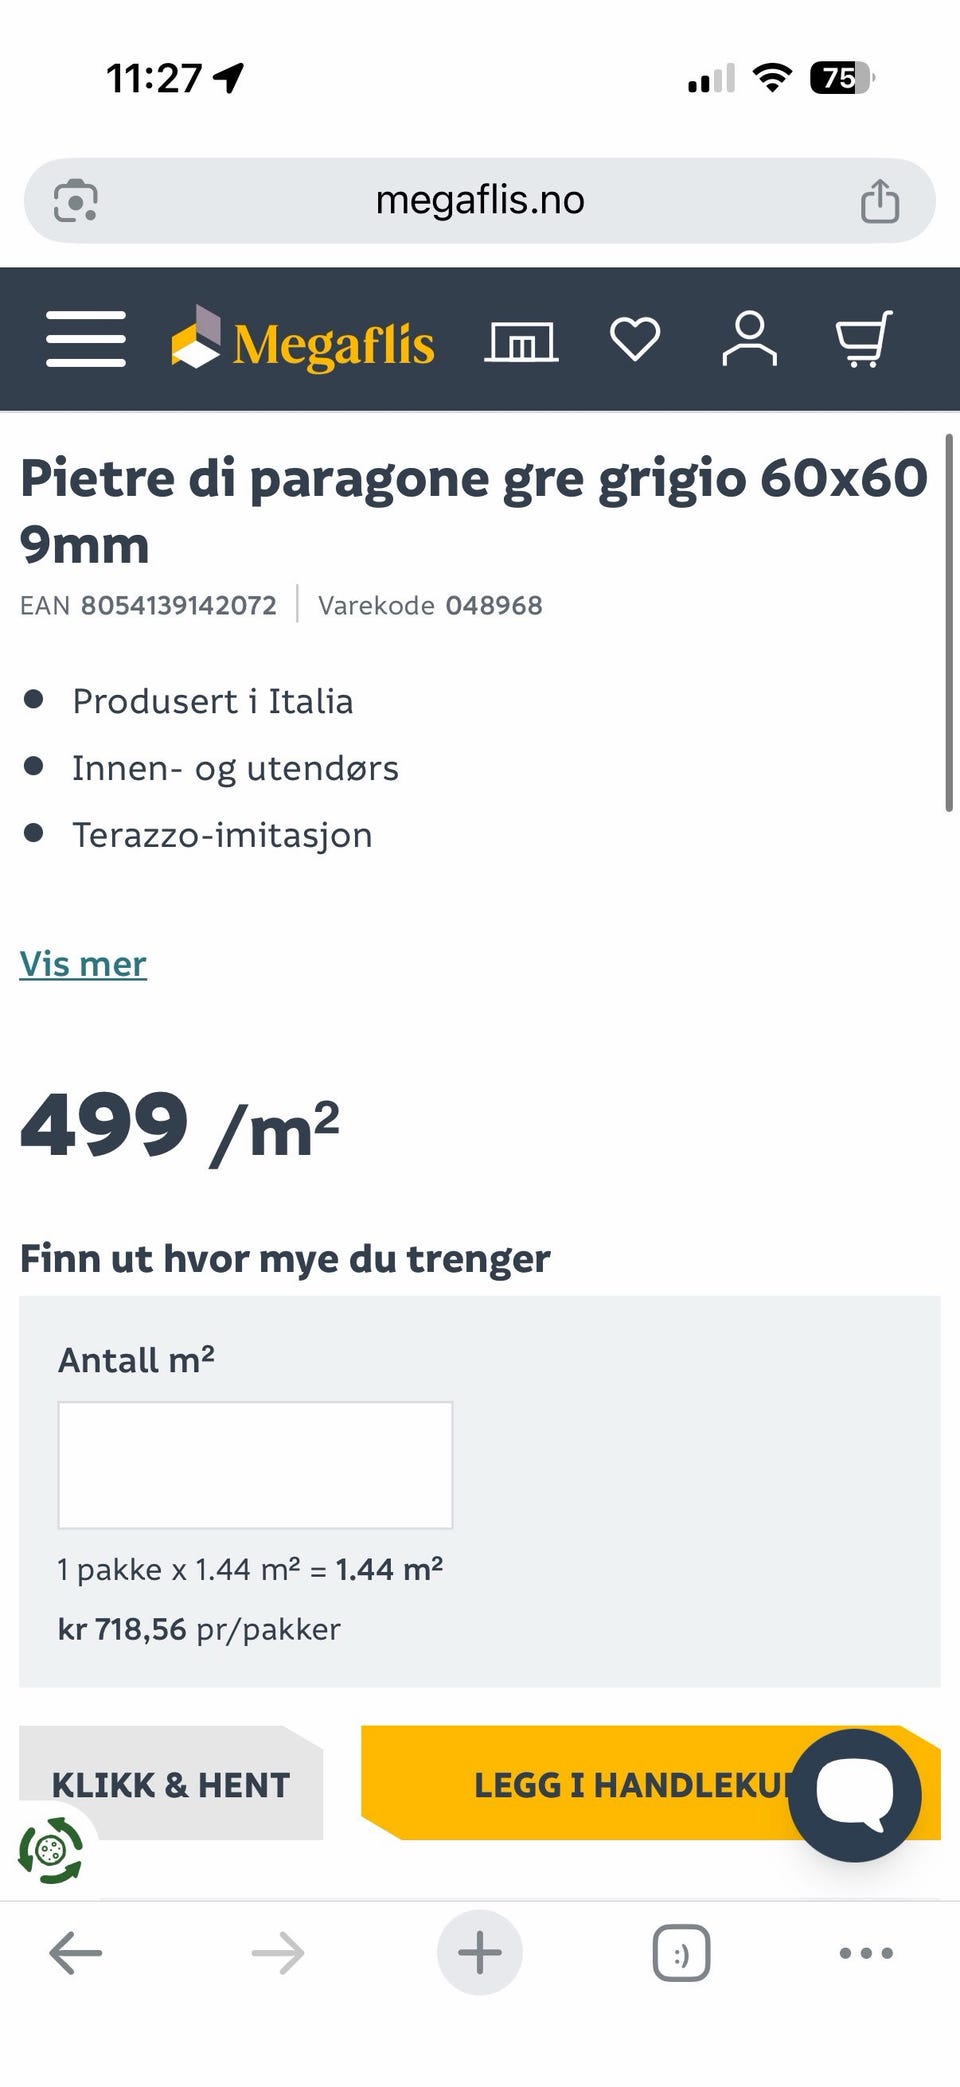
Task: Open favorites via the heart icon
Action: 635,339
